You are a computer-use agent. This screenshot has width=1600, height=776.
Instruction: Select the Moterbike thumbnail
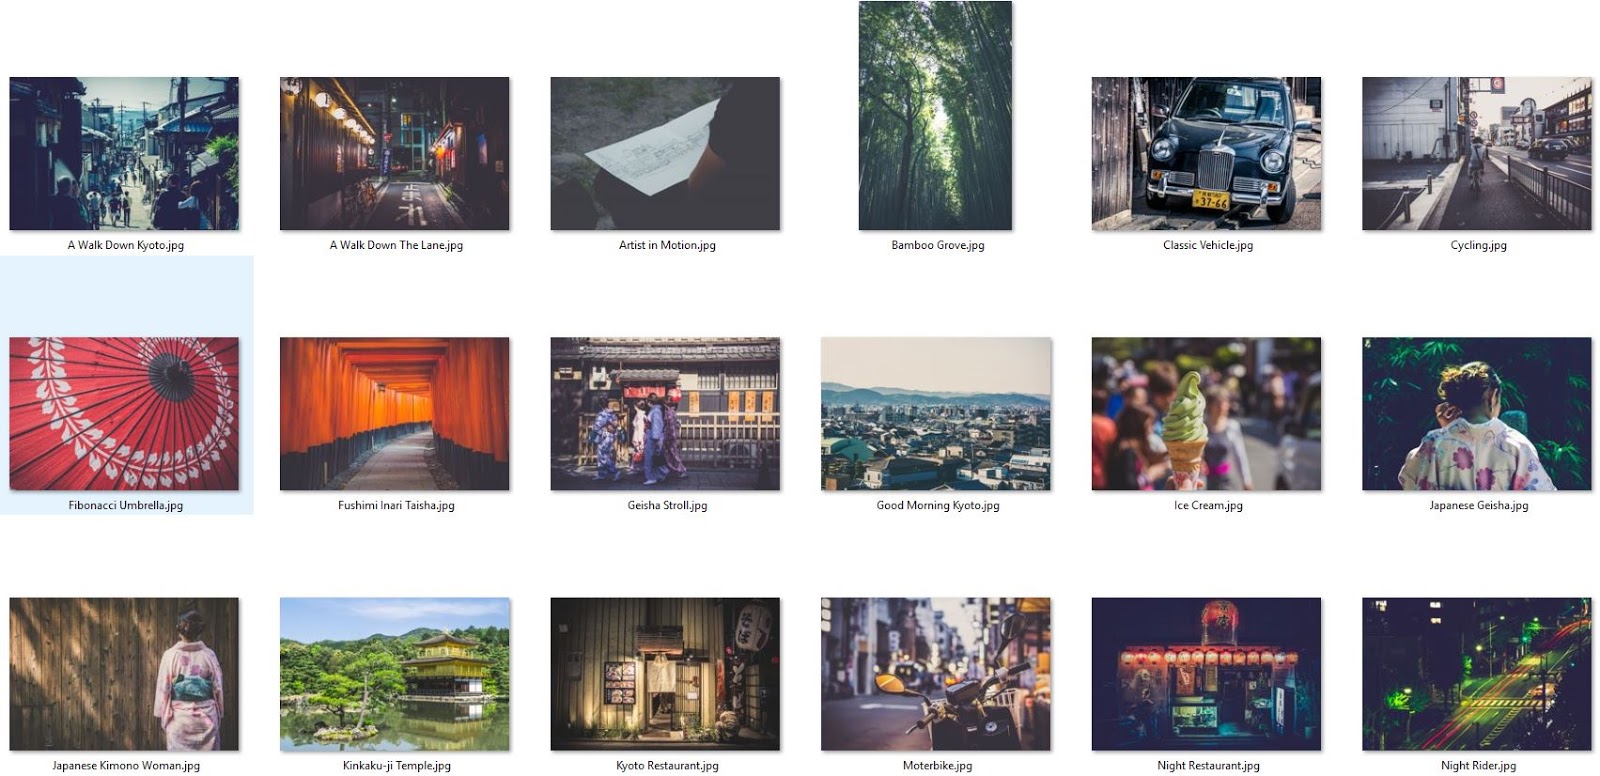(x=936, y=674)
